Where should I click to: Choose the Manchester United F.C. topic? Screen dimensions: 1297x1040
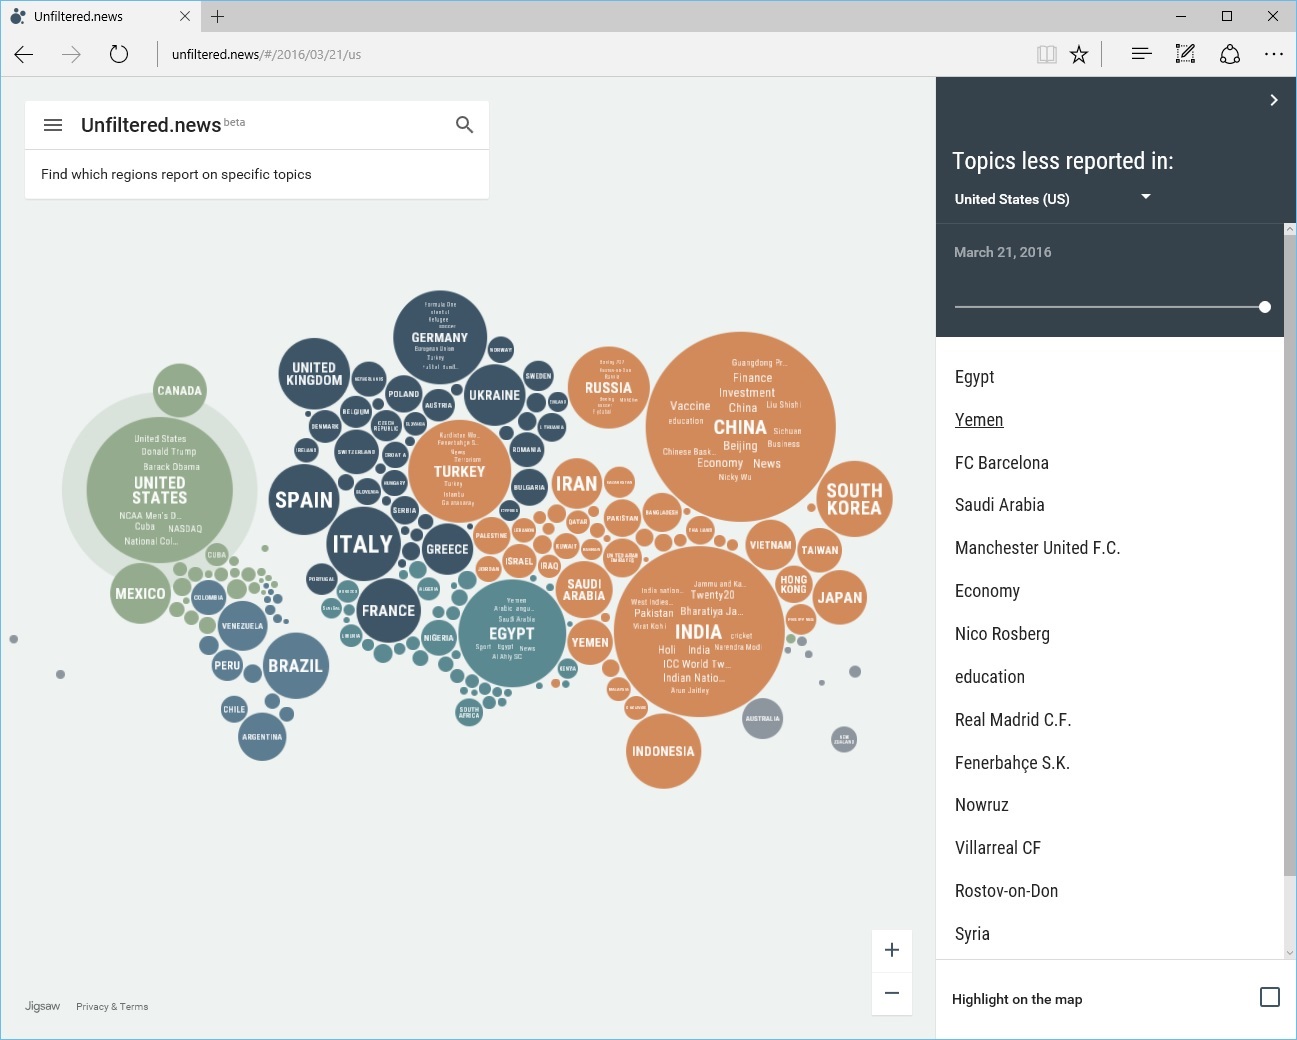click(1037, 548)
